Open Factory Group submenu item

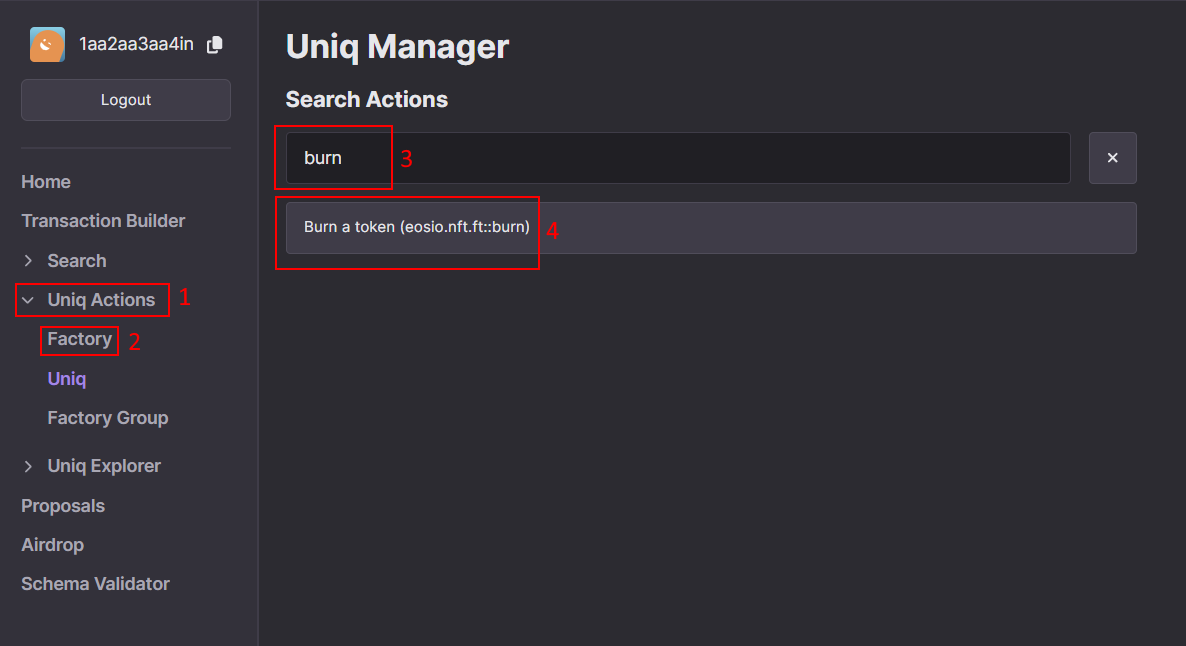108,418
